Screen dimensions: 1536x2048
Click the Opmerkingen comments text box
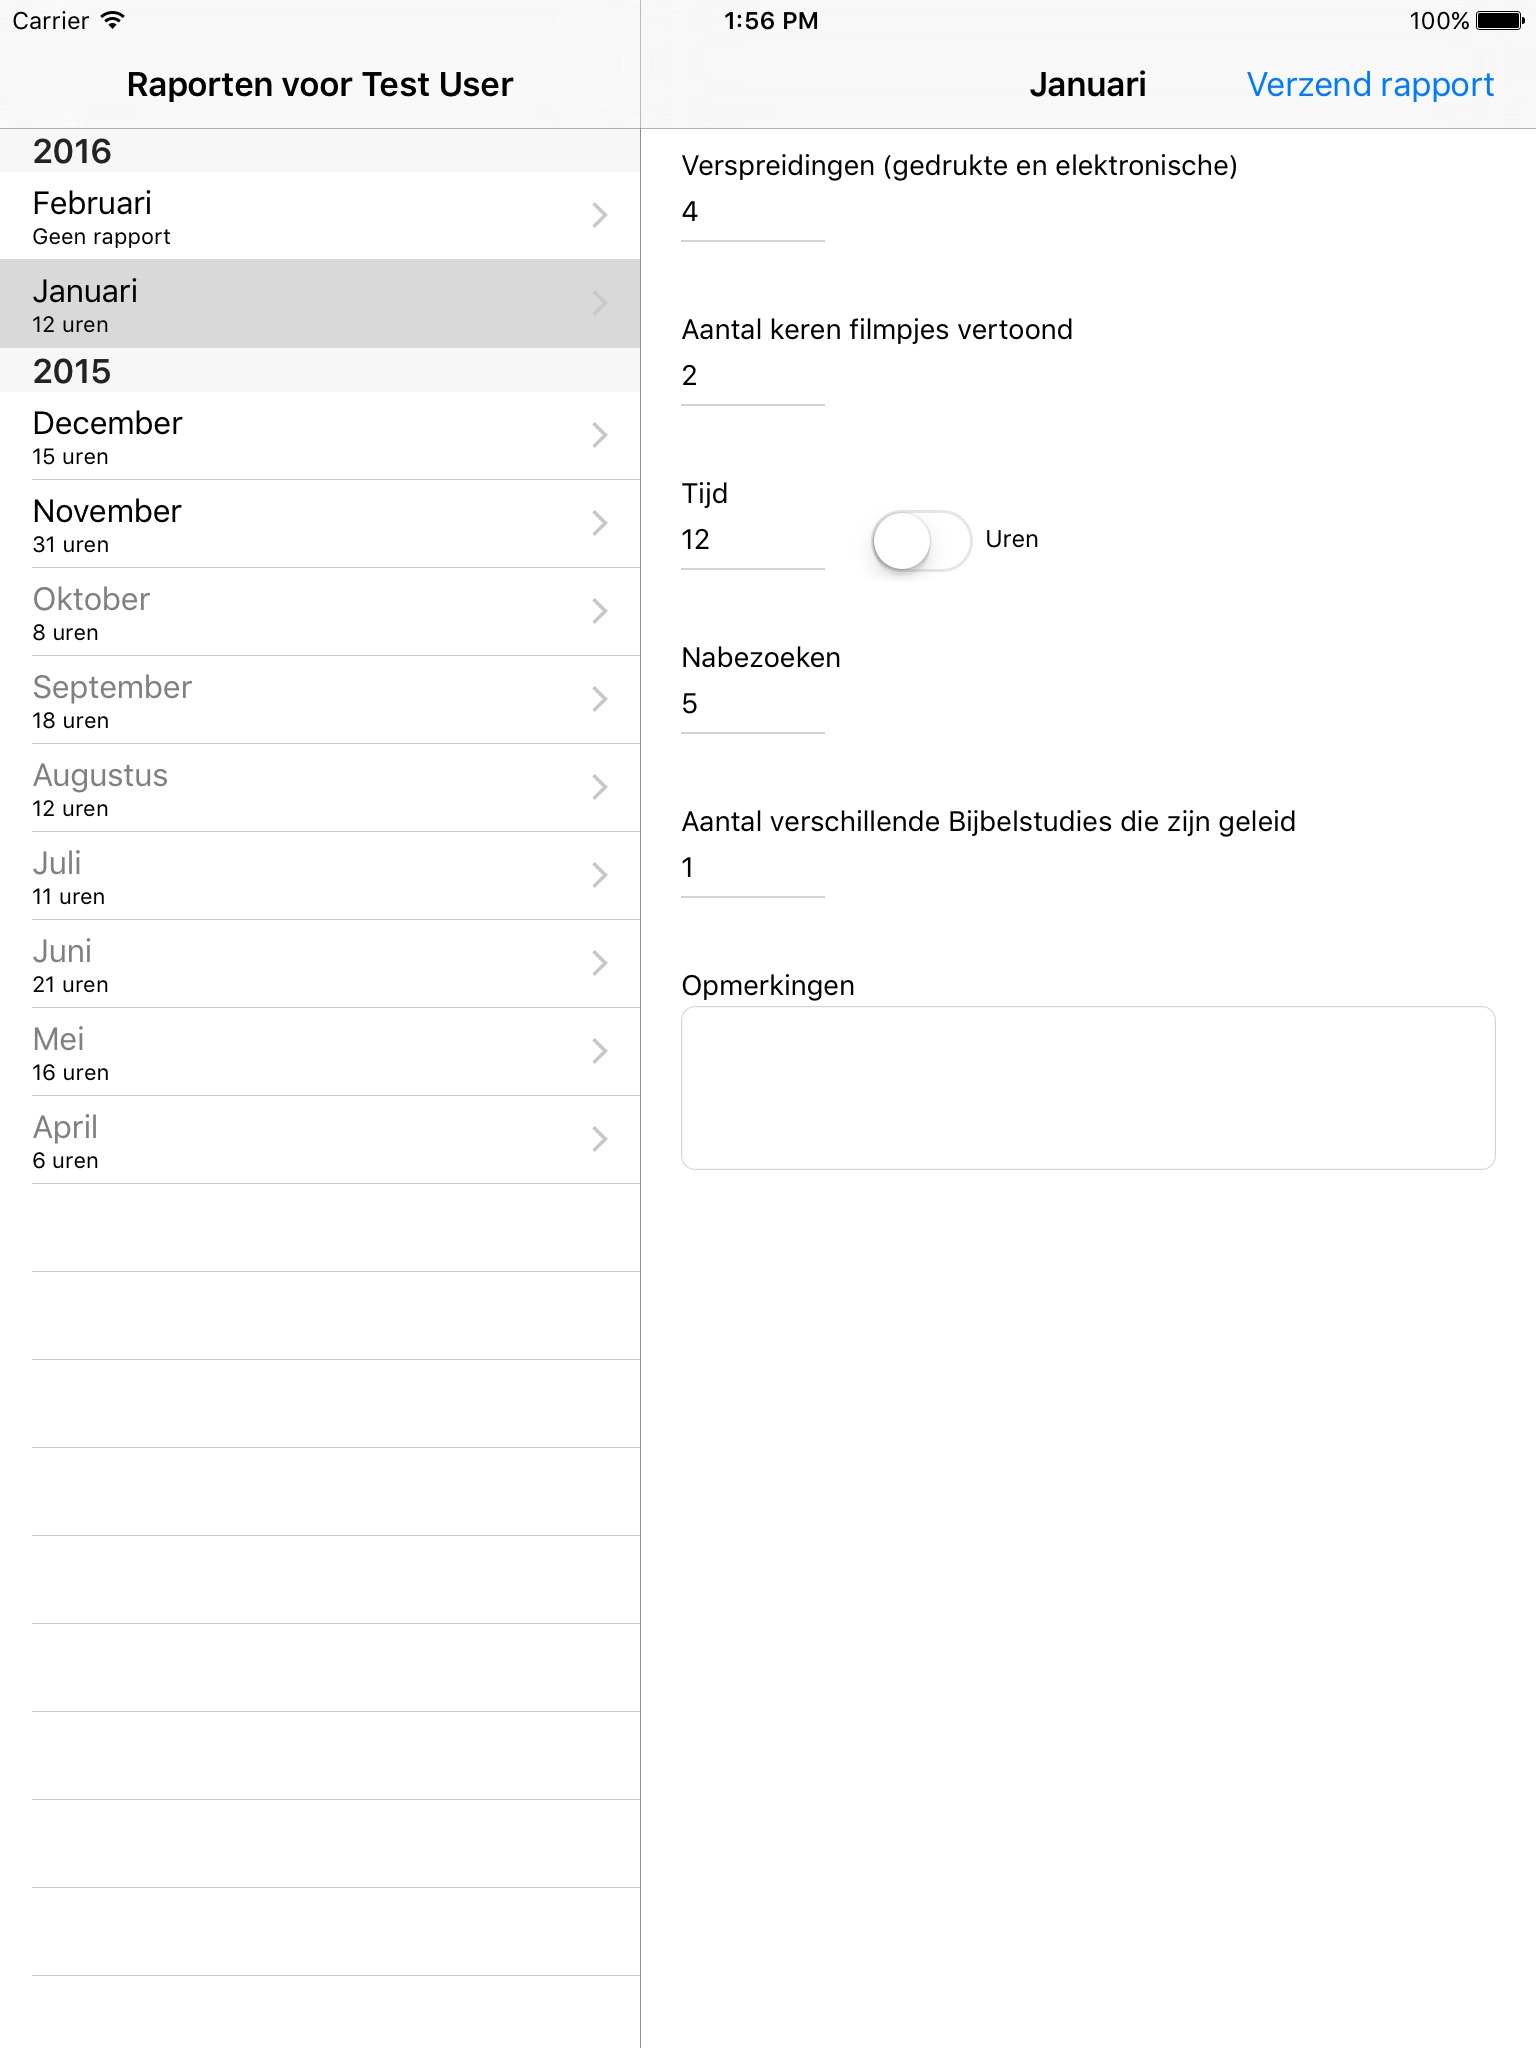click(x=1087, y=1088)
